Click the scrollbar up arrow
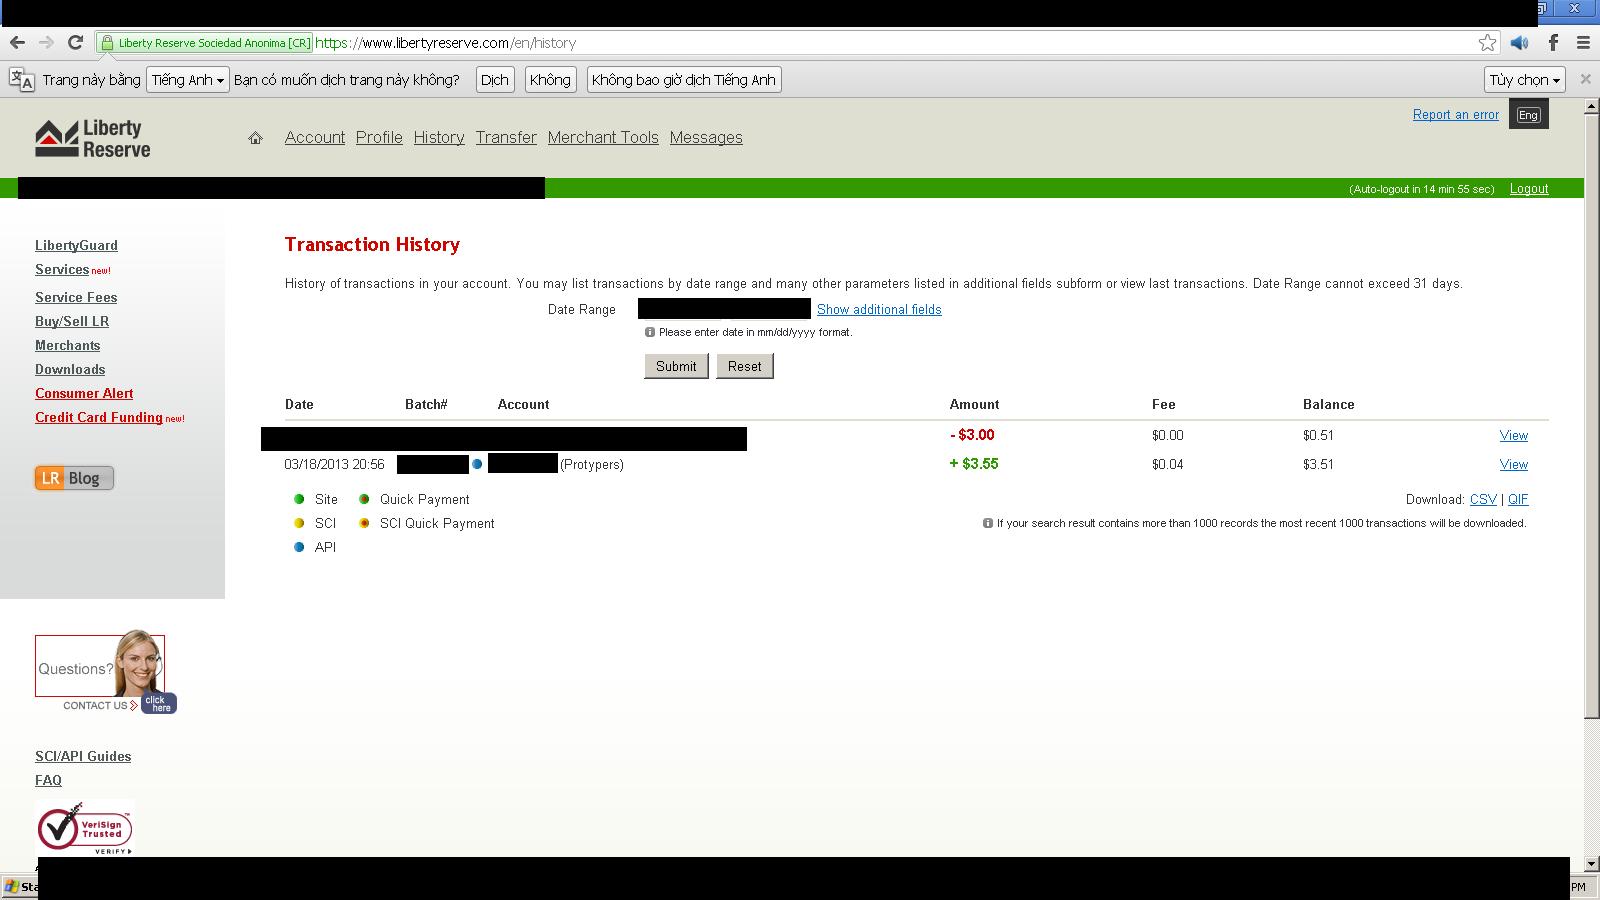The image size is (1600, 900). point(1591,106)
